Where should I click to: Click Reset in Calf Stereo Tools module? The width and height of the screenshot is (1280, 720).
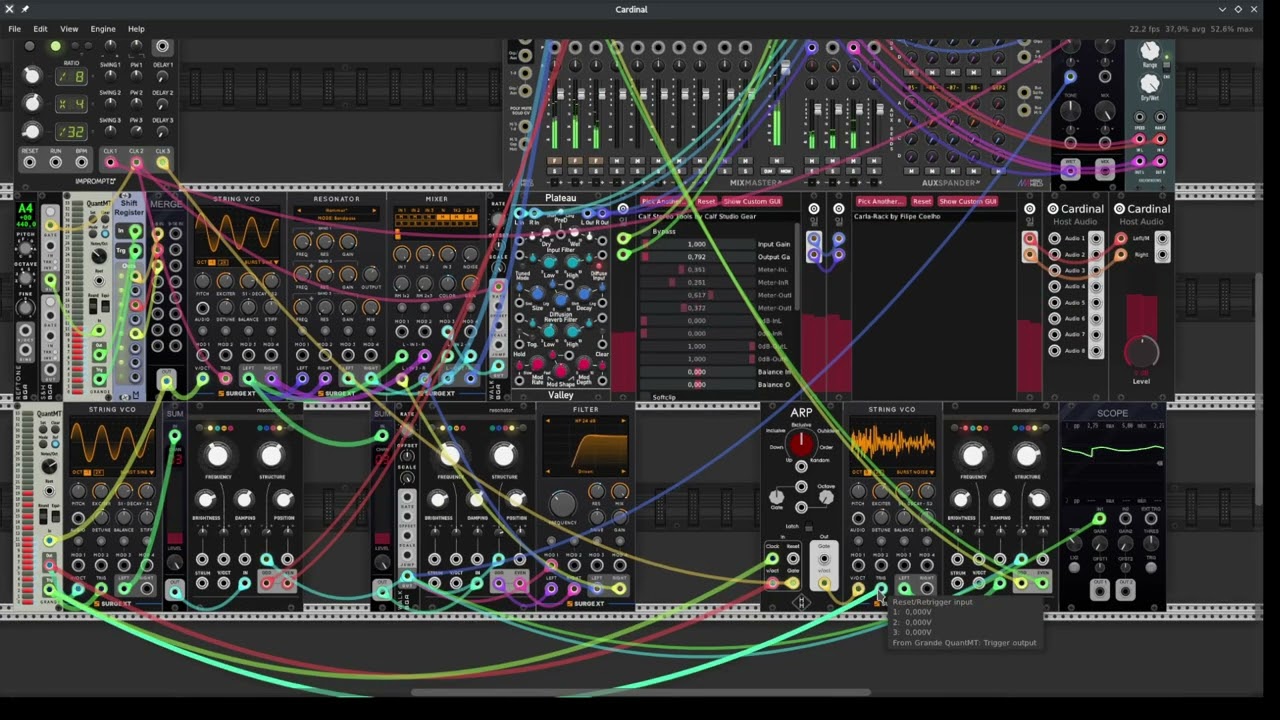tap(706, 202)
